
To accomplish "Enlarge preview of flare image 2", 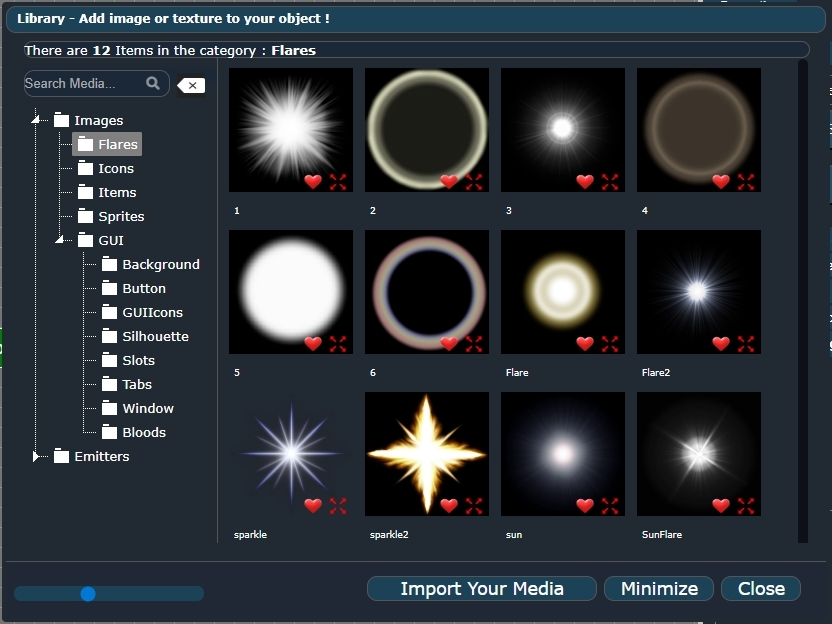I will coord(474,182).
